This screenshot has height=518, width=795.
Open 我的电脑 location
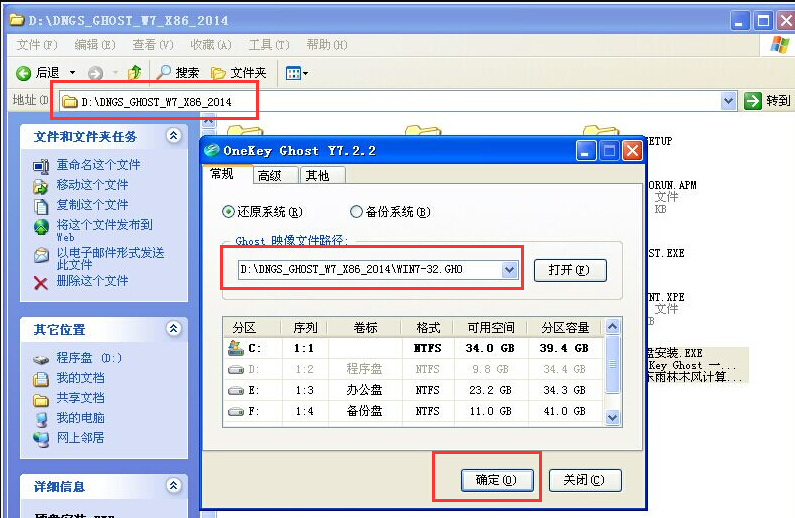81,418
